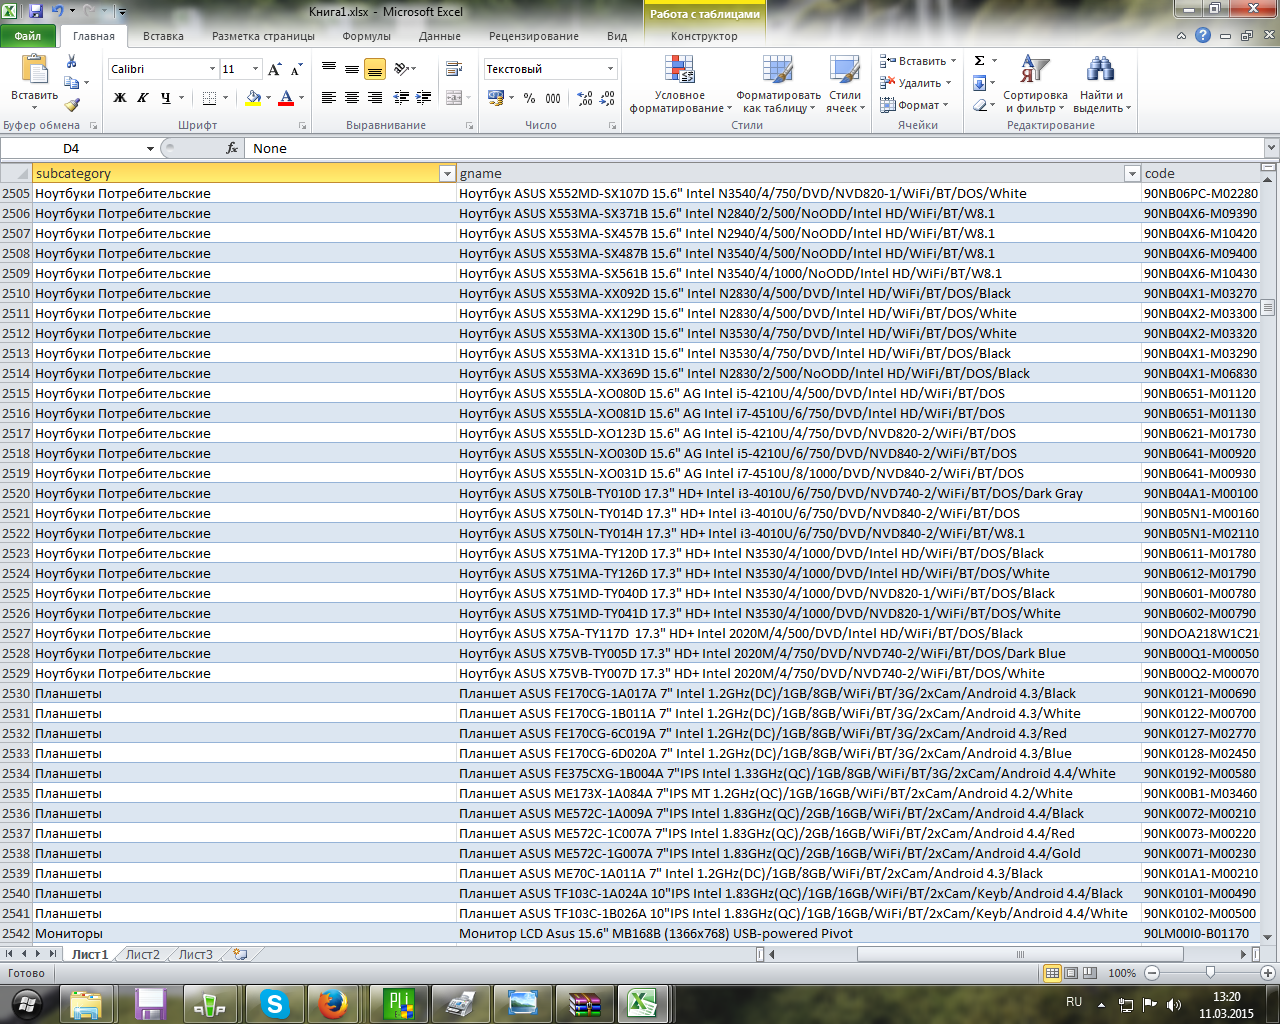Viewport: 1280px width, 1024px height.
Task: Click the large Paste clipboard icon
Action: [x=35, y=69]
